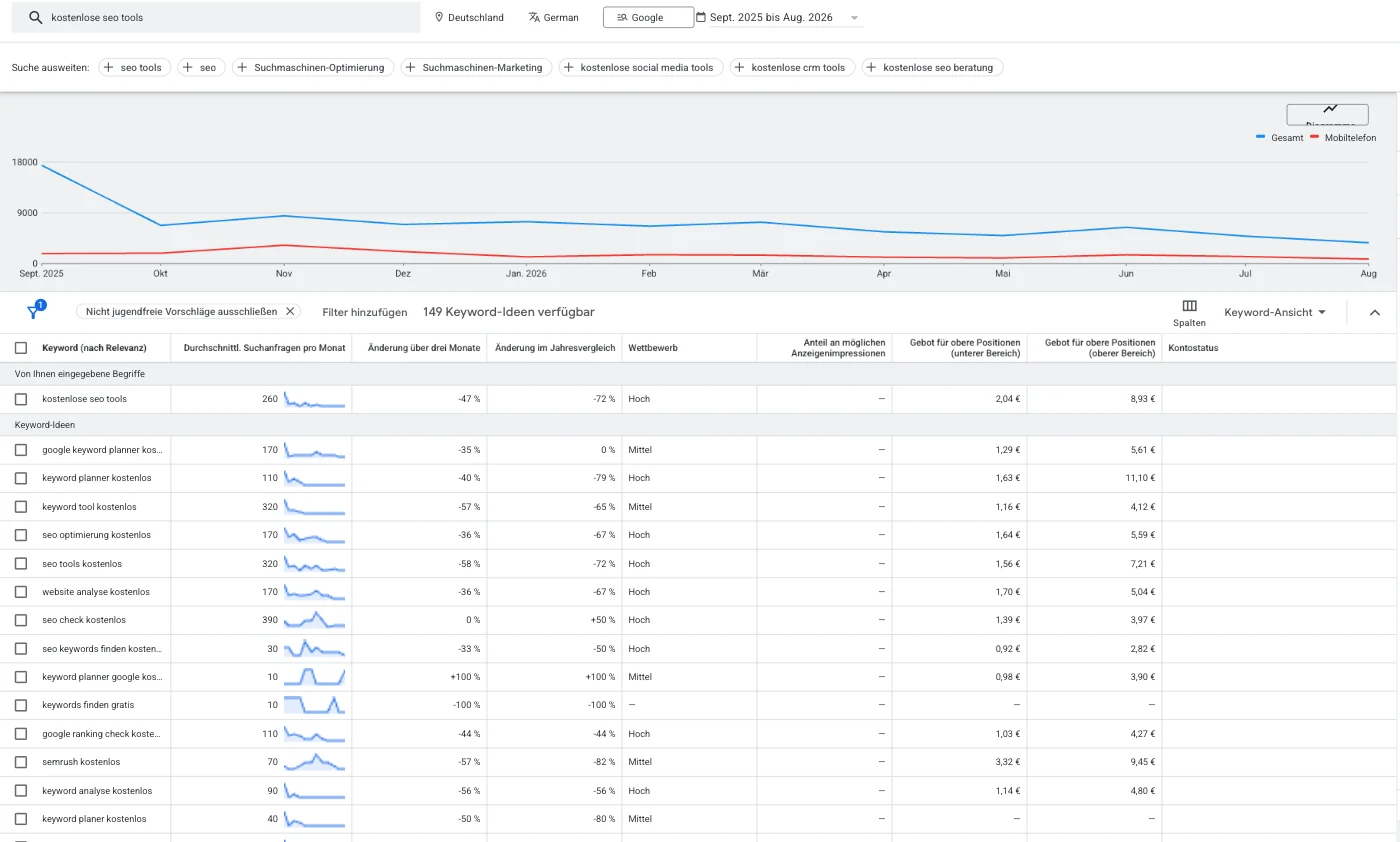
Task: Tick the checkbox for 'kostenlose seo tools'
Action: [21, 399]
